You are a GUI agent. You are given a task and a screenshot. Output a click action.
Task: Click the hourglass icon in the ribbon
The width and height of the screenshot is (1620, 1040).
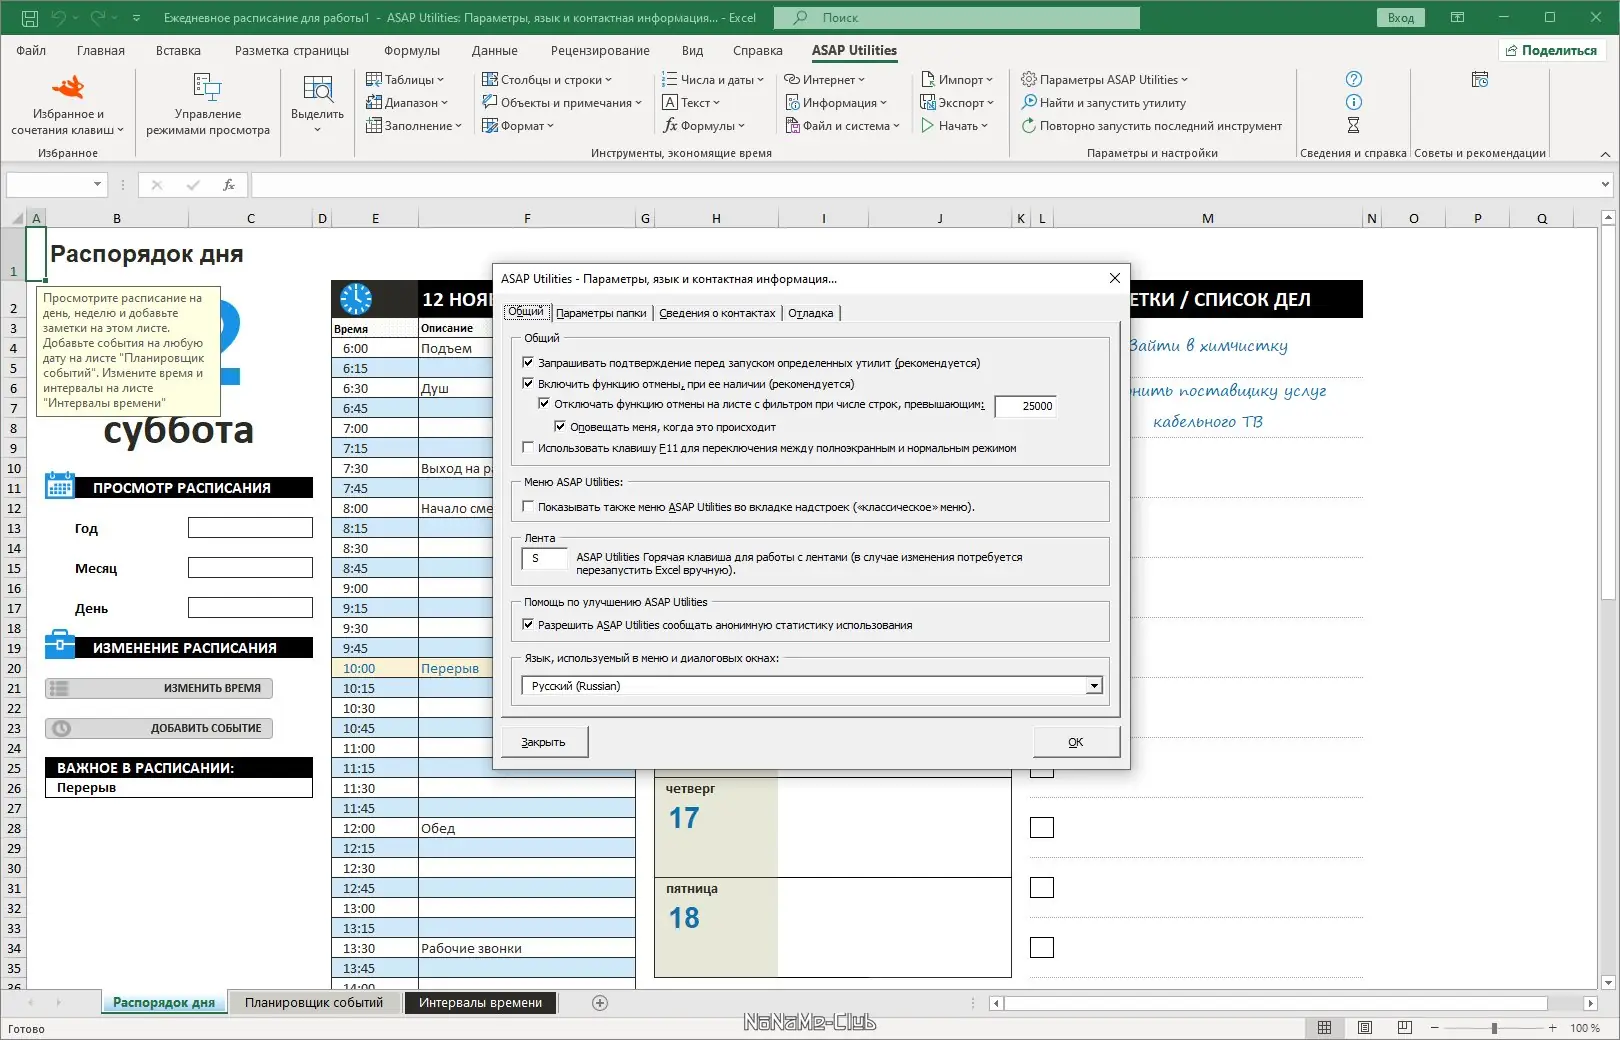point(1353,125)
